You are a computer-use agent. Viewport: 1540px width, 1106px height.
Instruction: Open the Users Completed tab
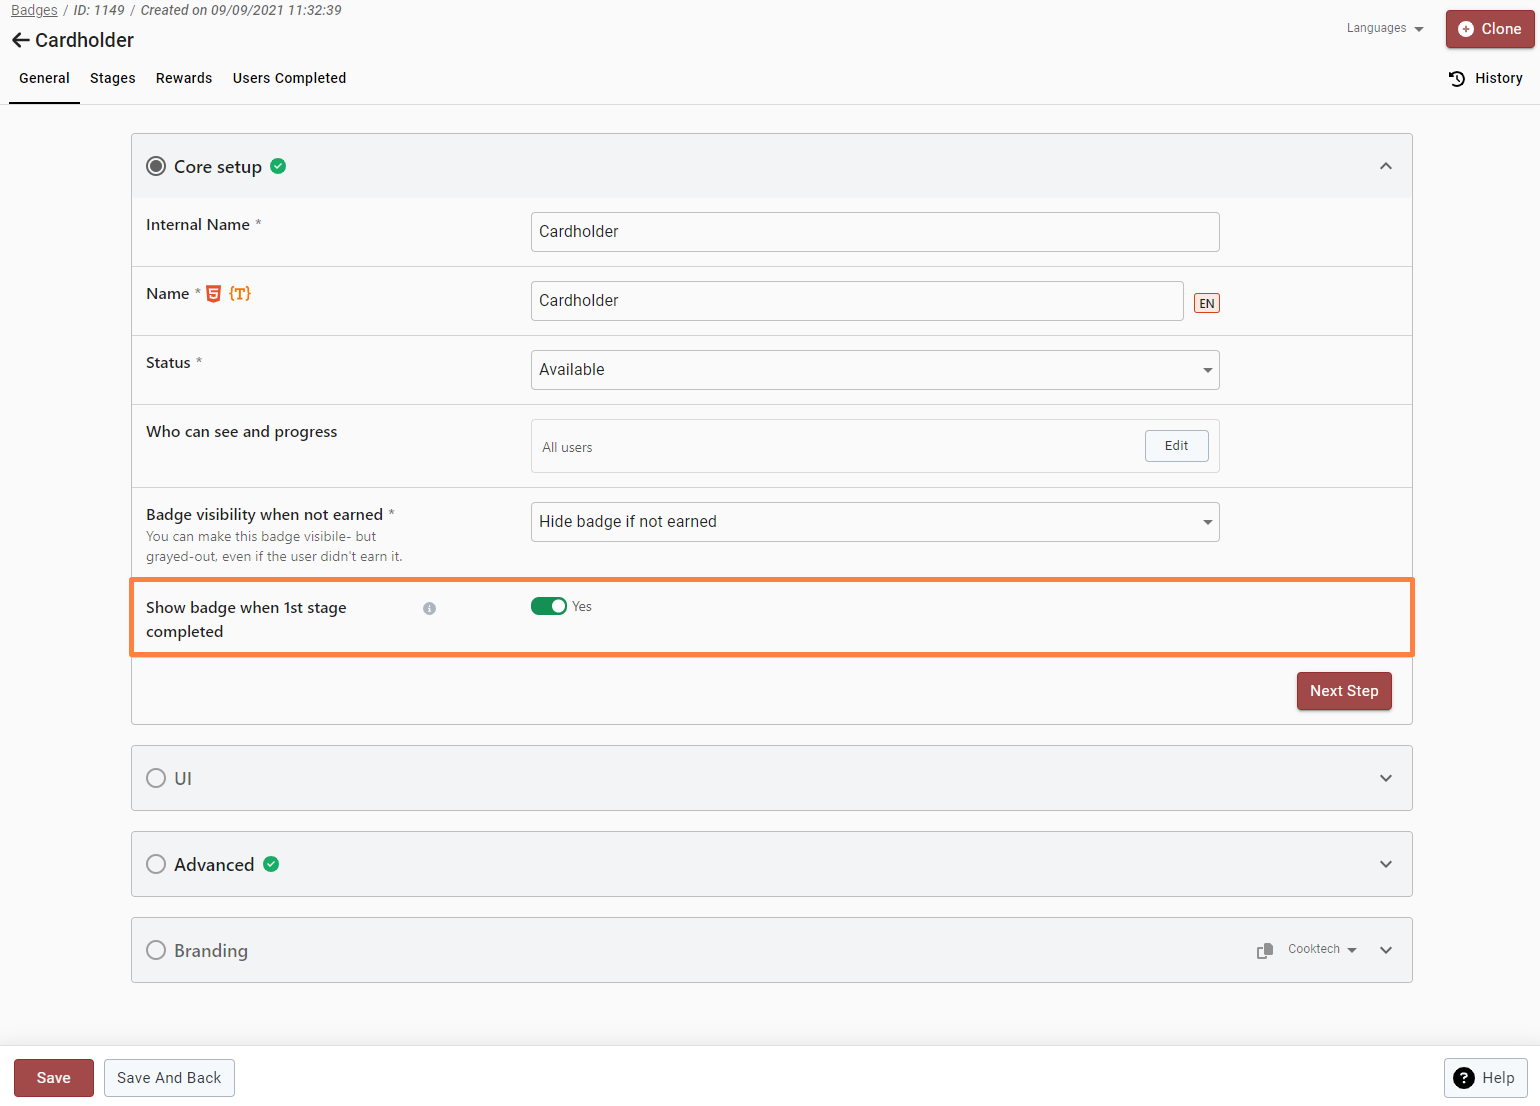click(289, 78)
